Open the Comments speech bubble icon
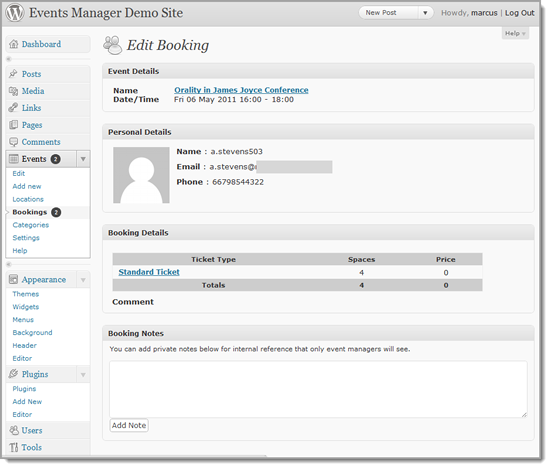This screenshot has width=546, height=464. [13, 142]
